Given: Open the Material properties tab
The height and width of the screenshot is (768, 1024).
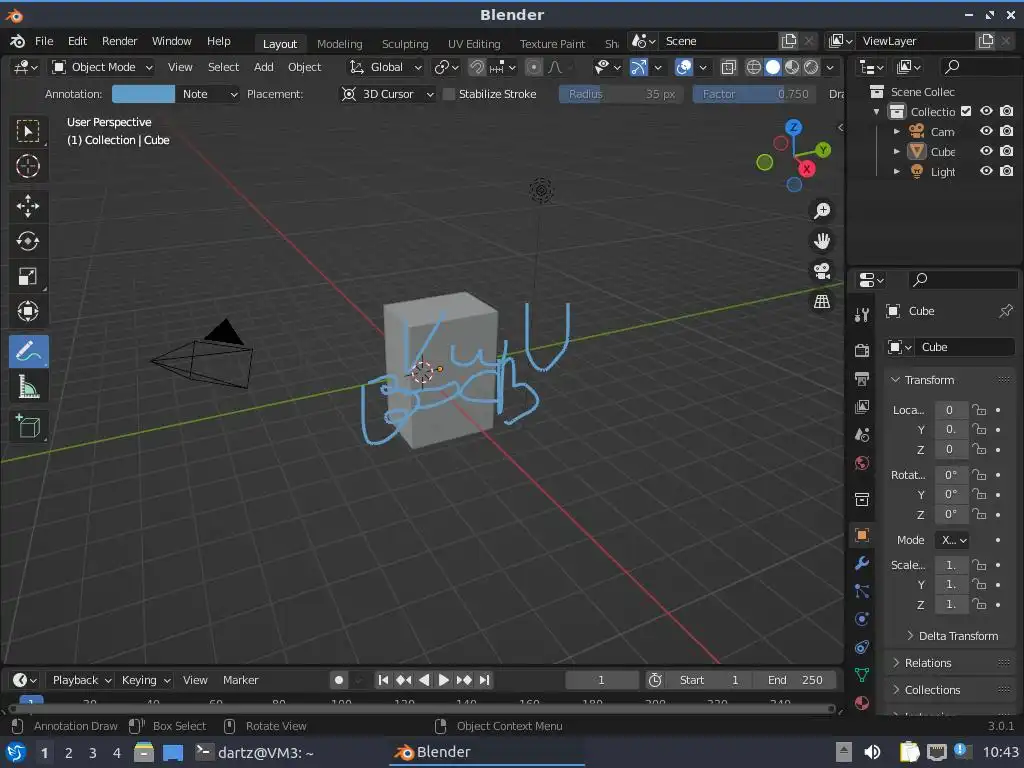Looking at the screenshot, I should point(862,703).
